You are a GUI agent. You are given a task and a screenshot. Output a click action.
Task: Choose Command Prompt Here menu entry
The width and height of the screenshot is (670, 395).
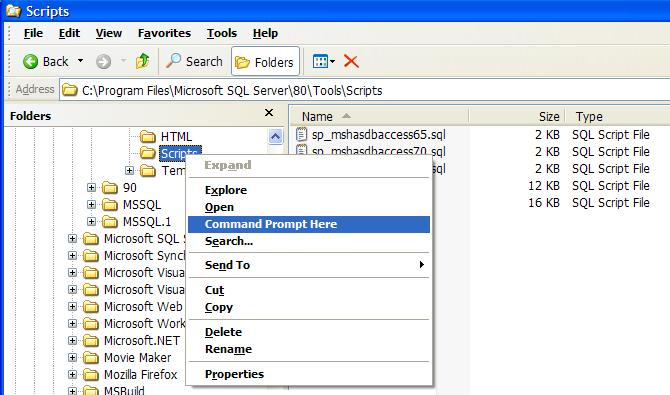309,224
